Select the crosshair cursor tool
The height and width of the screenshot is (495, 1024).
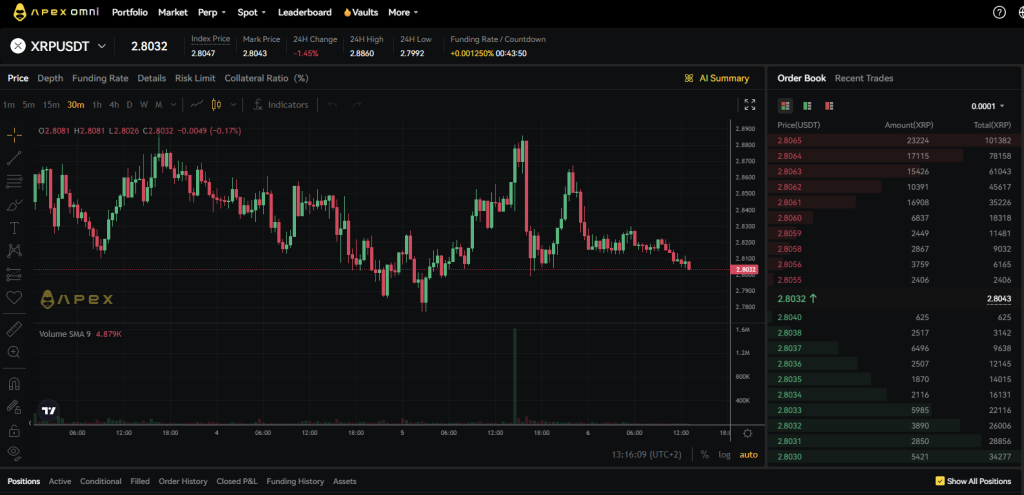[x=14, y=135]
